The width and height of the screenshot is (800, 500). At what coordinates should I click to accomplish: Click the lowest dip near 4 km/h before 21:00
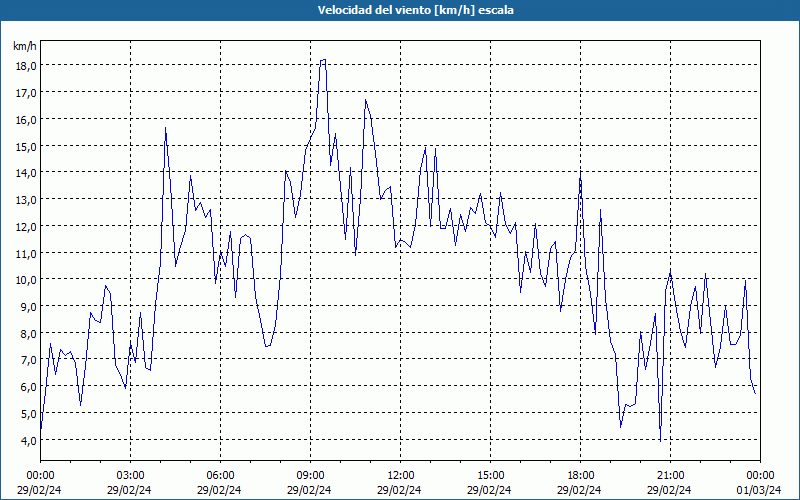click(660, 440)
